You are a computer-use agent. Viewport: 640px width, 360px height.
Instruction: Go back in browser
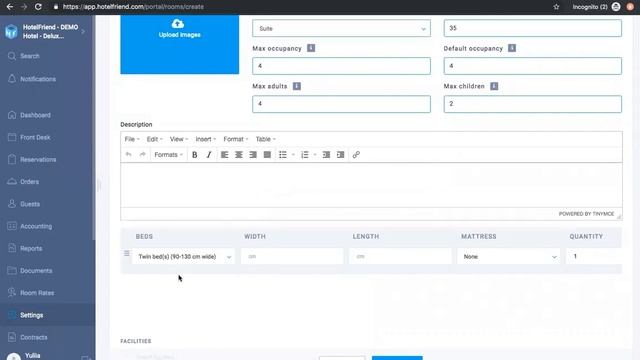(x=9, y=7)
